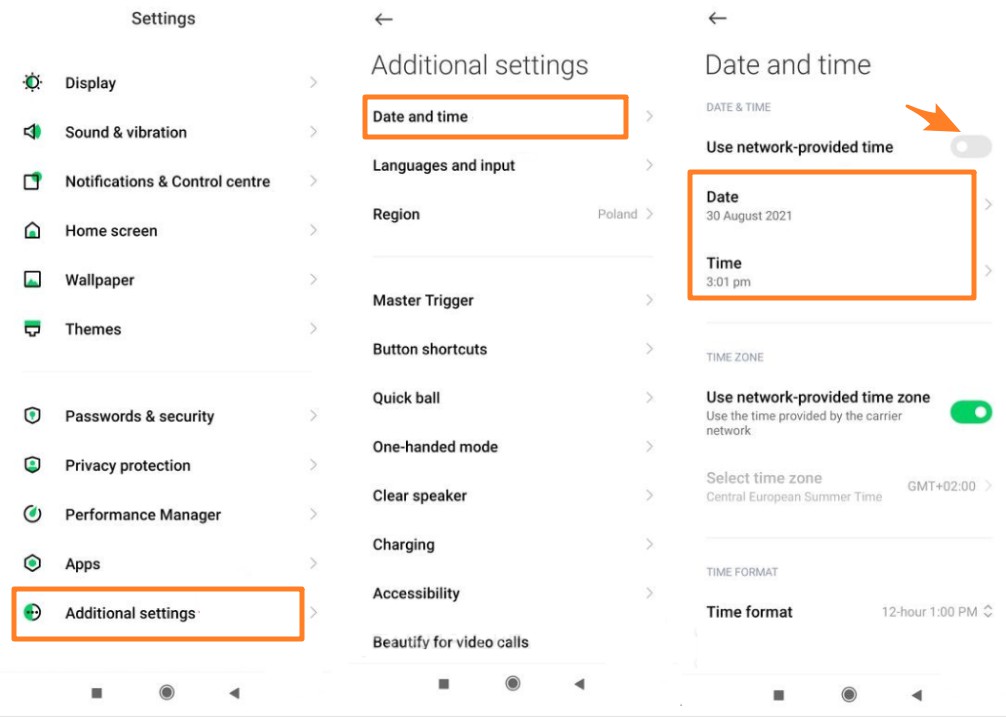
Task: Select the Sound & vibration speaker icon
Action: (32, 132)
